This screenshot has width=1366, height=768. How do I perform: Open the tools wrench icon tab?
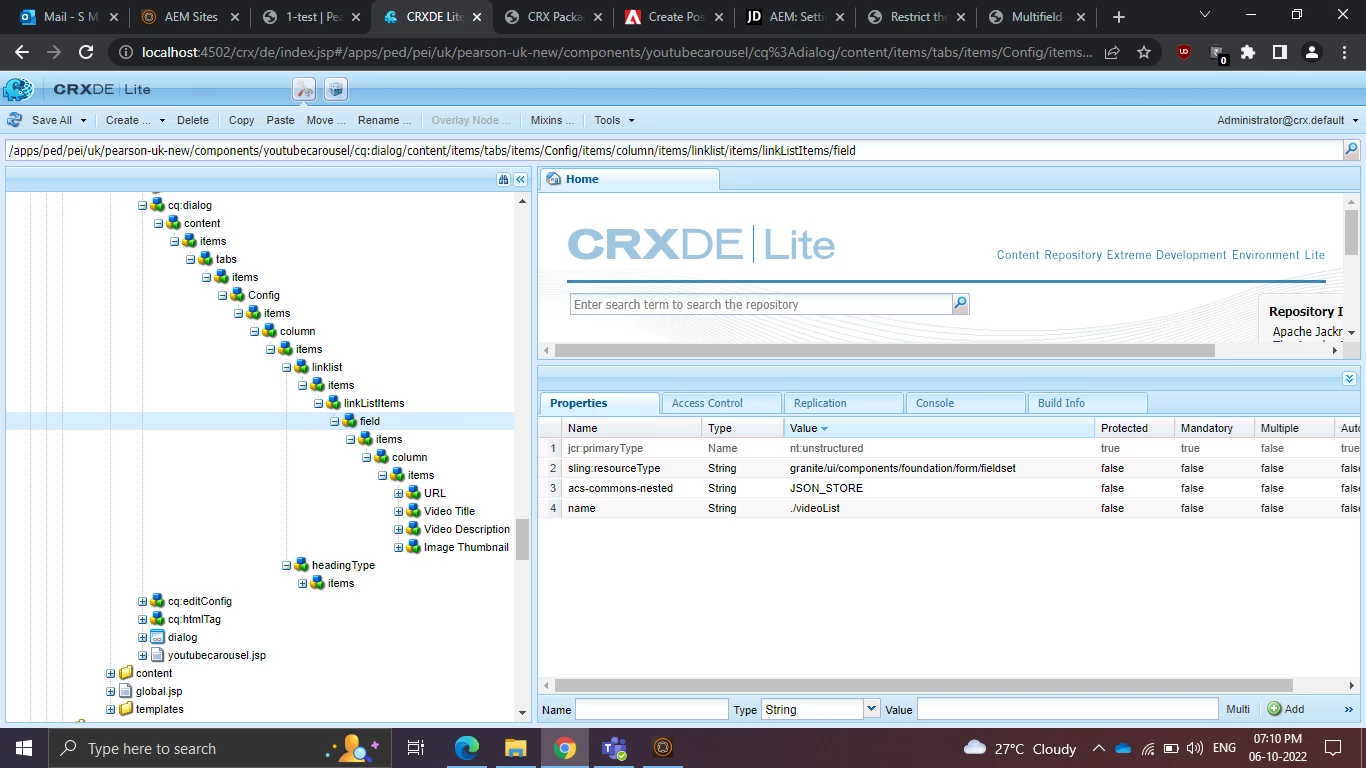pyautogui.click(x=304, y=89)
